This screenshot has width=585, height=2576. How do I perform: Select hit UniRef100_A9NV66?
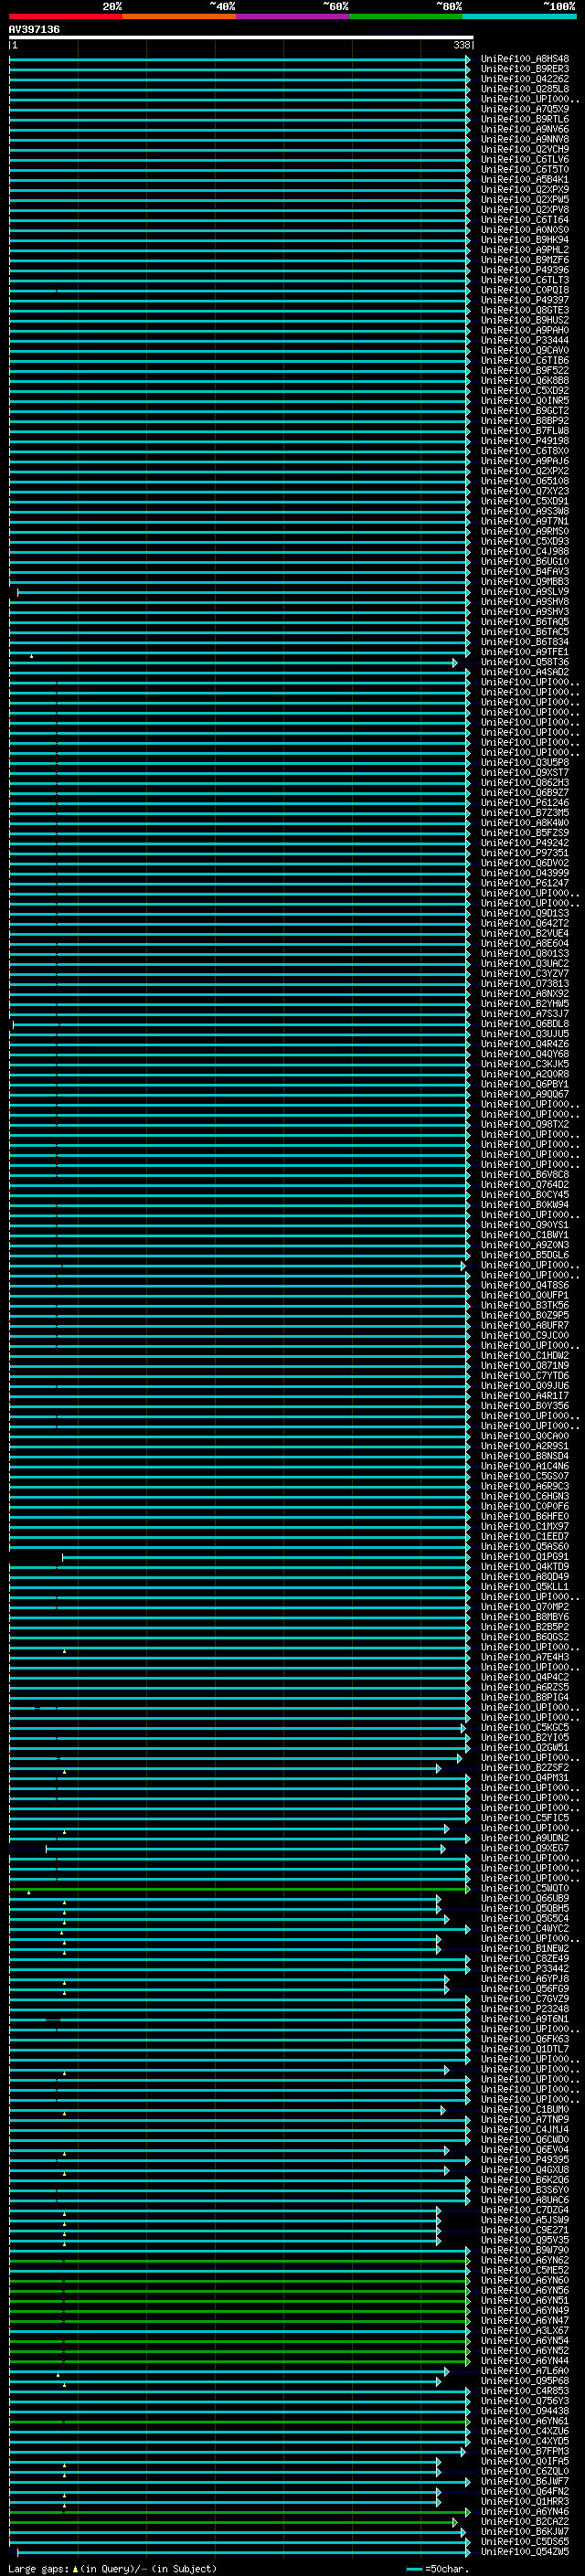[x=525, y=129]
